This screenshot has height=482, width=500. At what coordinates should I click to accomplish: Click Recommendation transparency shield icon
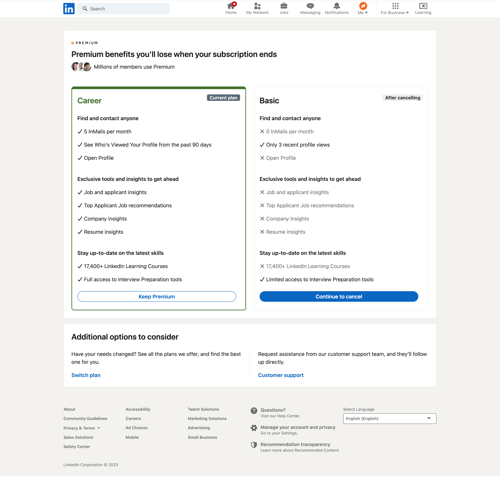coord(254,445)
